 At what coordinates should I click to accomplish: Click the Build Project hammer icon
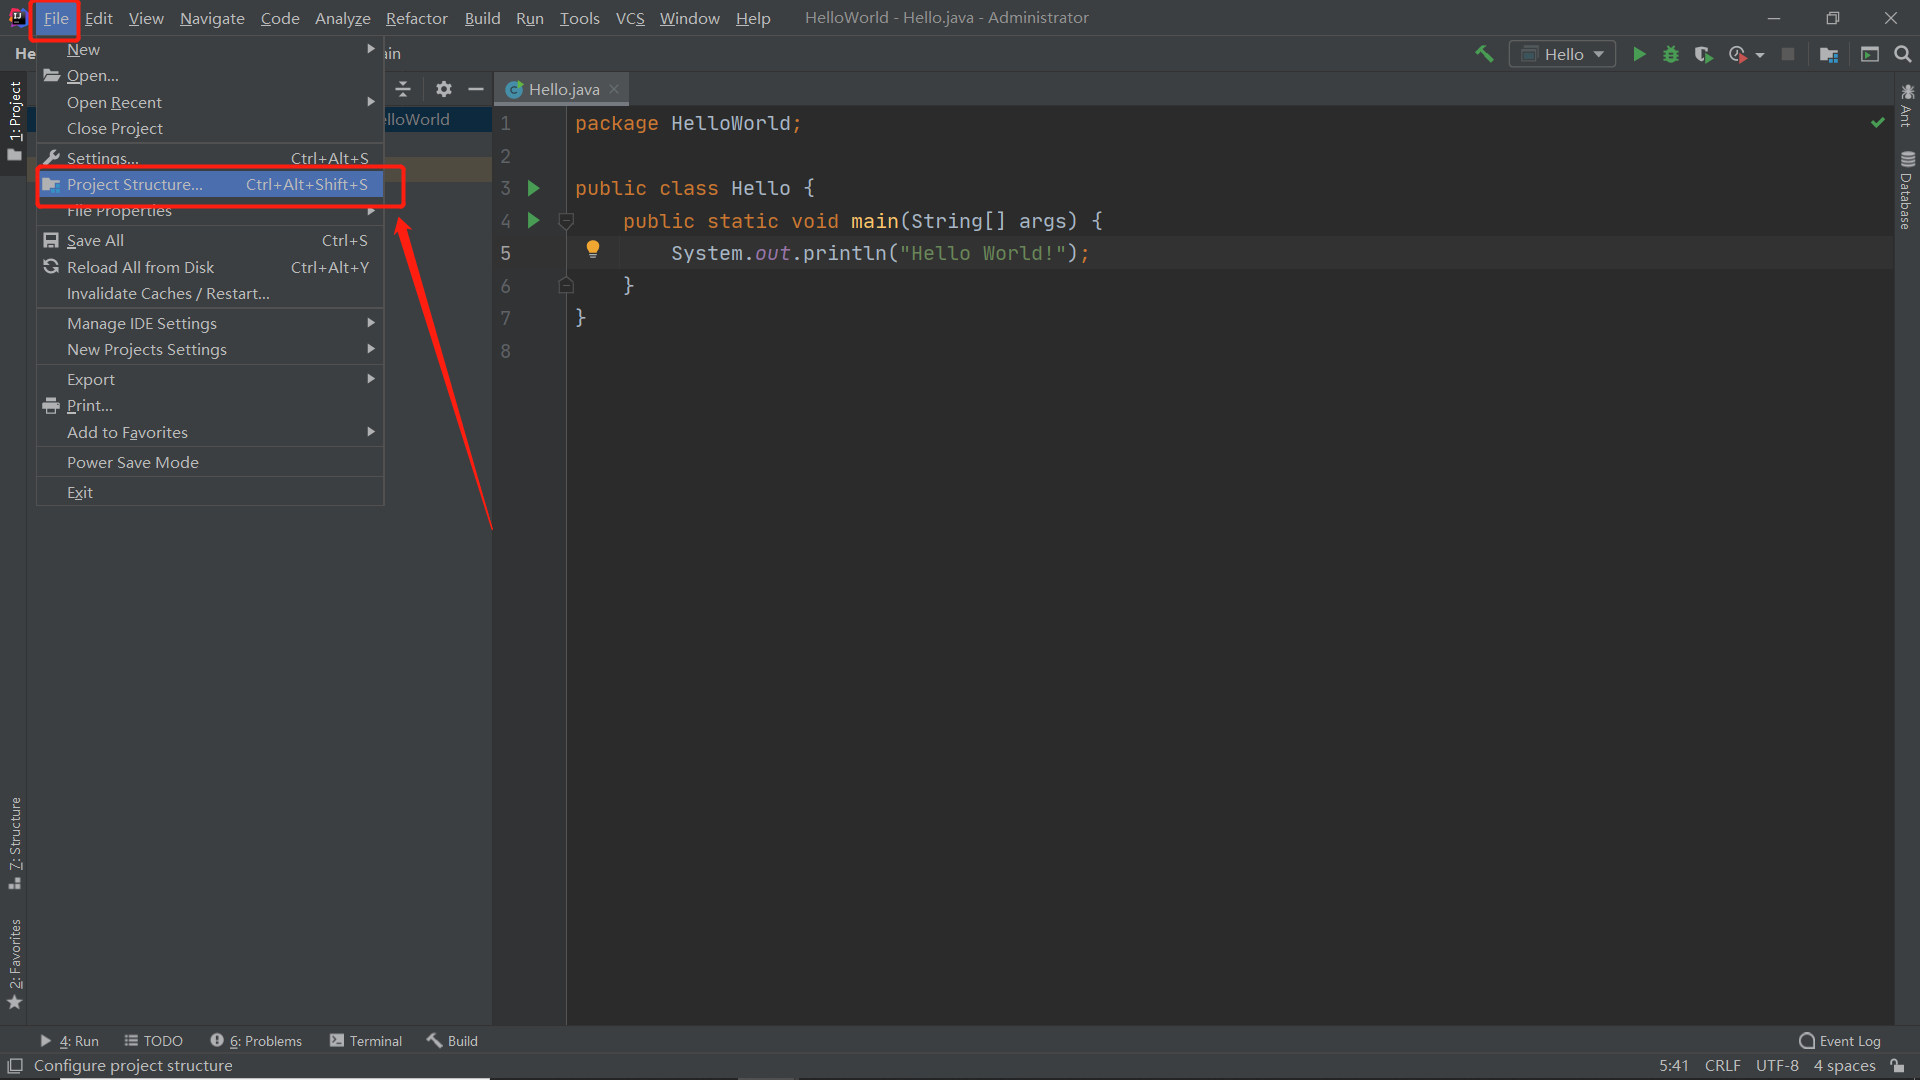[1484, 54]
